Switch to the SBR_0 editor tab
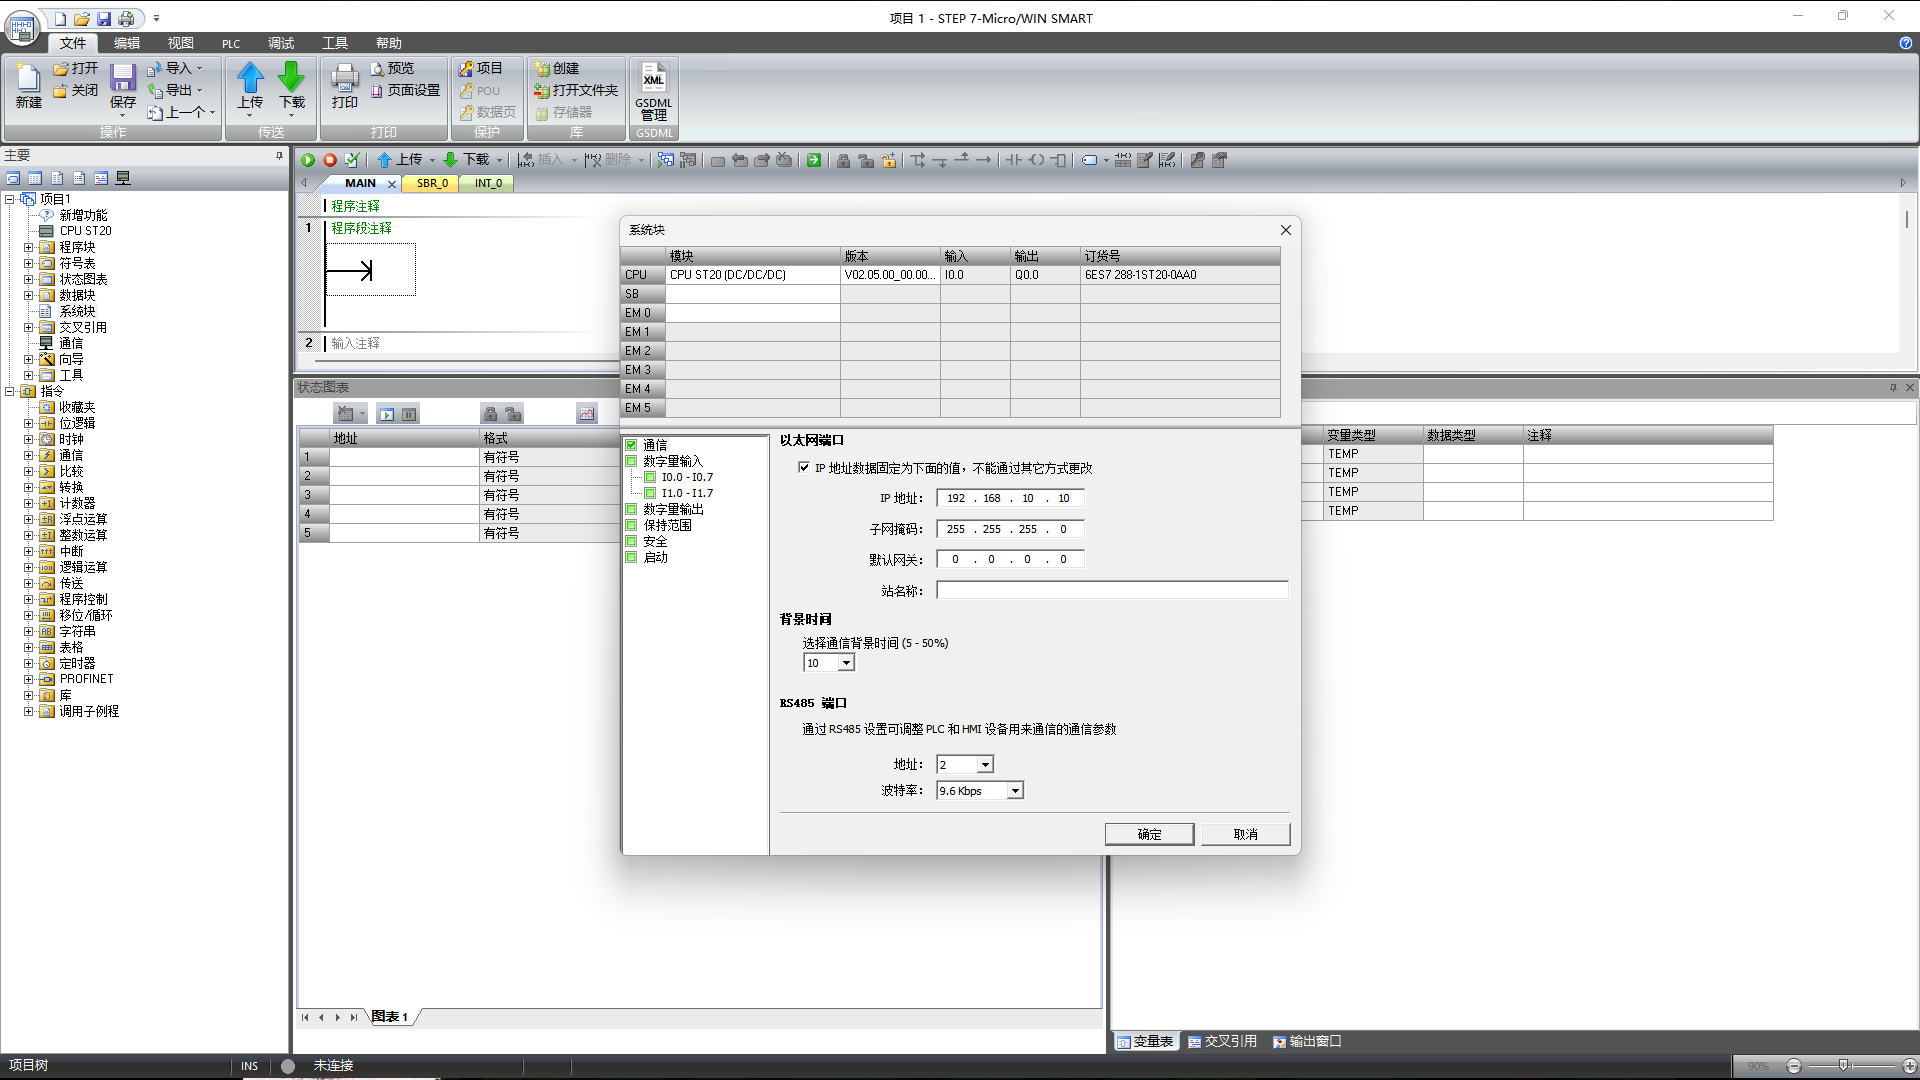Image resolution: width=1920 pixels, height=1080 pixels. (432, 183)
